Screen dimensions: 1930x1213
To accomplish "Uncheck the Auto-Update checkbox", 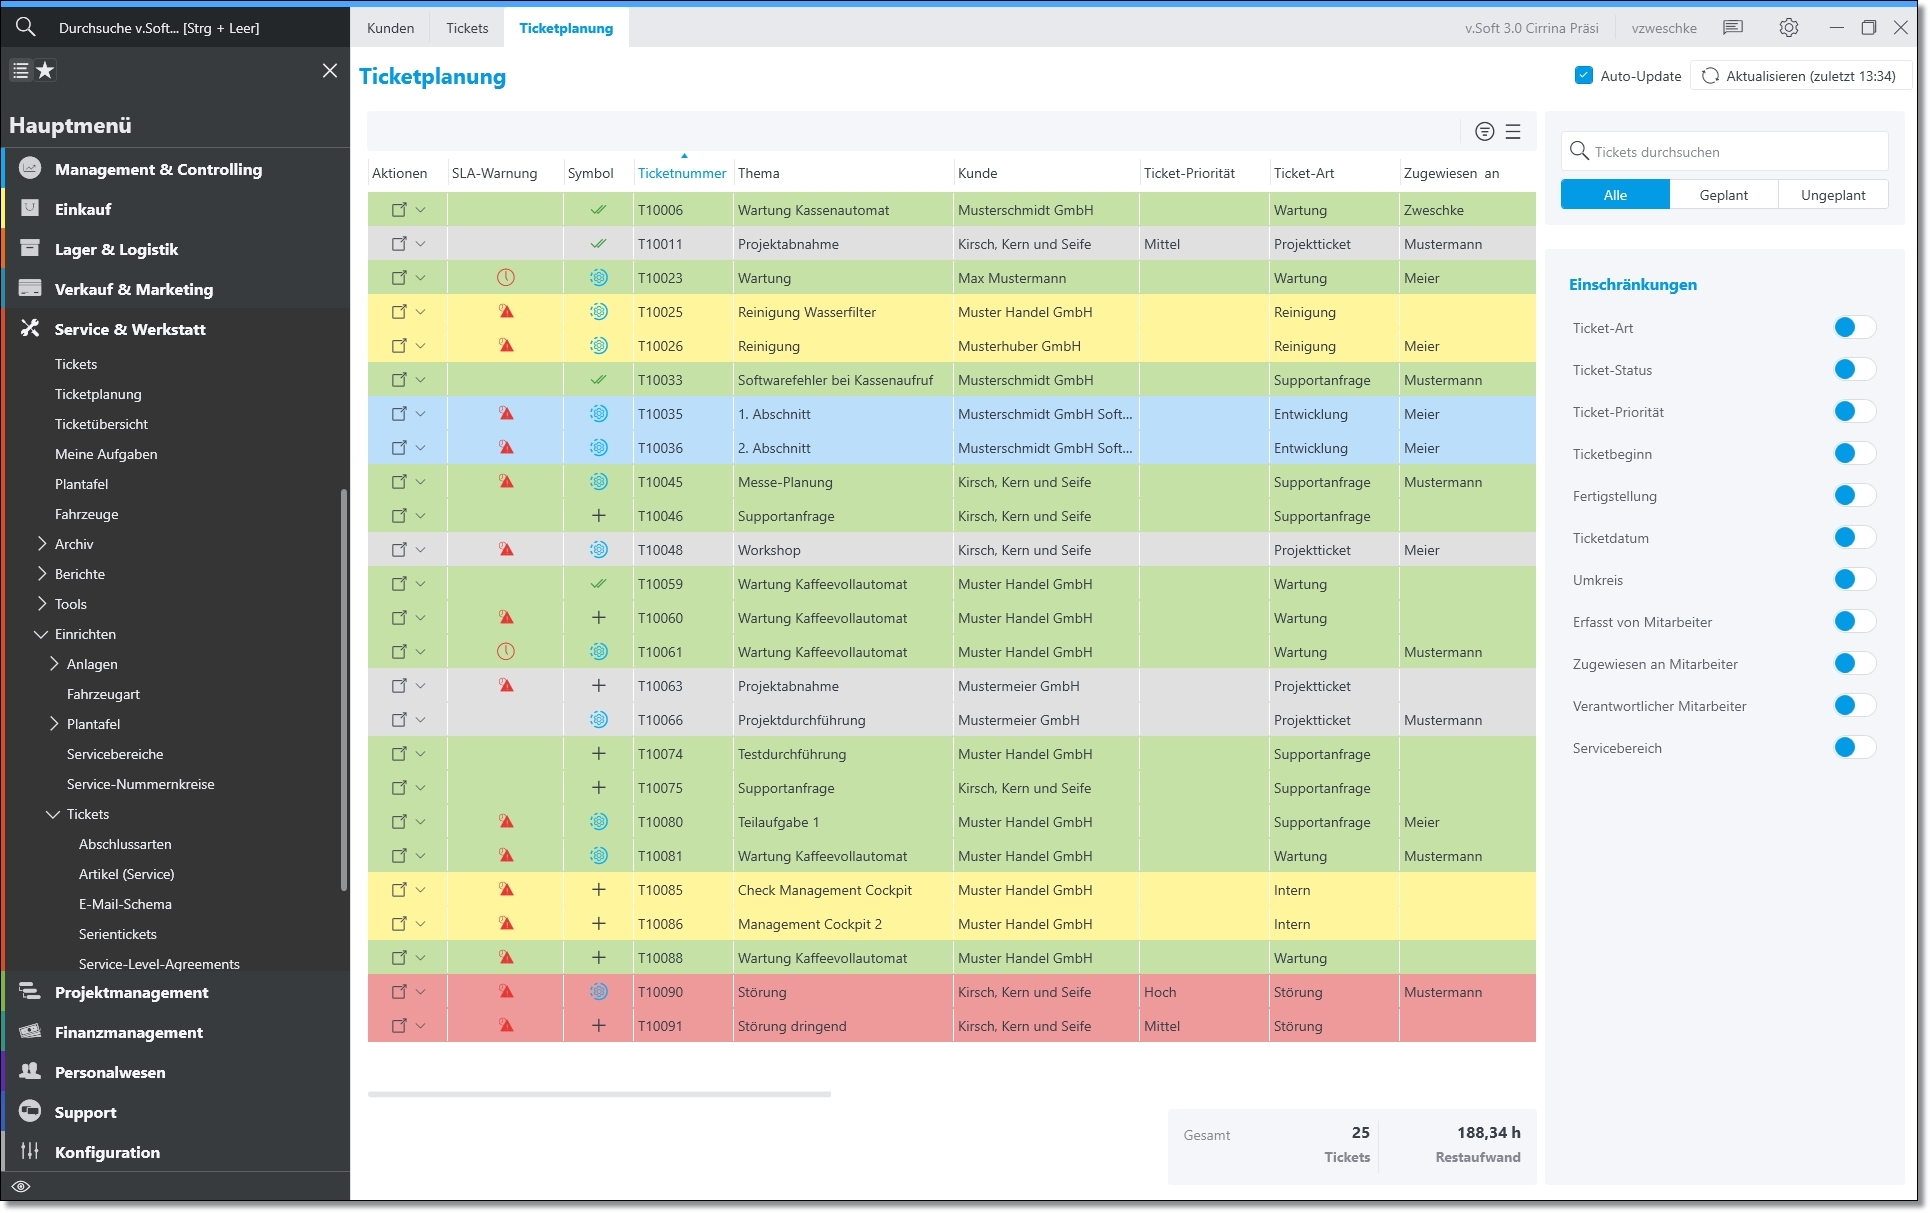I will tap(1583, 75).
